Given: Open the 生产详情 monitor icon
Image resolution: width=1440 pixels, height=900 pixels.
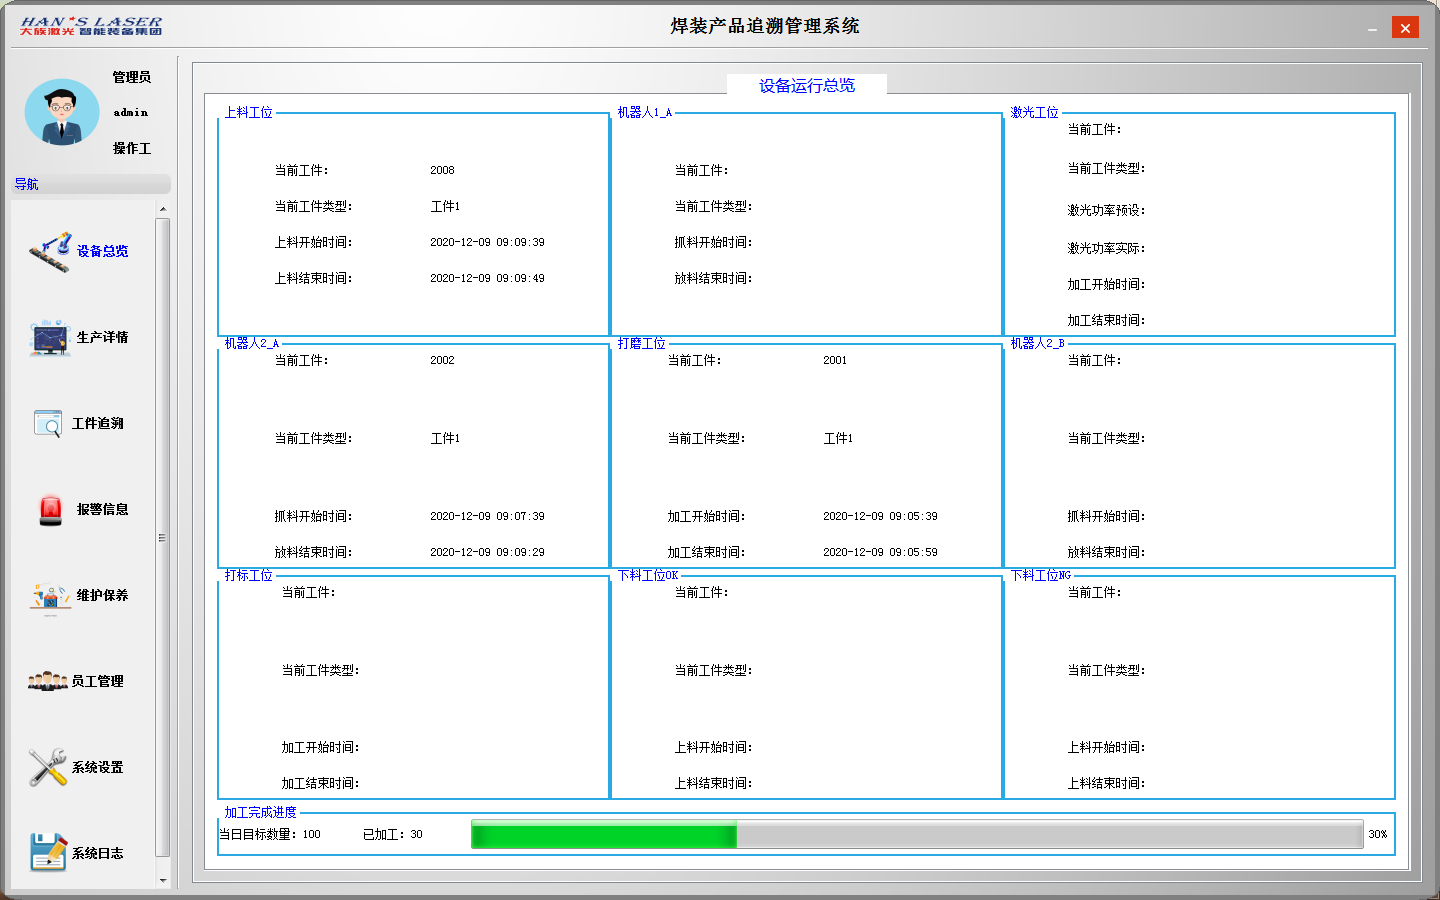Looking at the screenshot, I should [x=50, y=338].
